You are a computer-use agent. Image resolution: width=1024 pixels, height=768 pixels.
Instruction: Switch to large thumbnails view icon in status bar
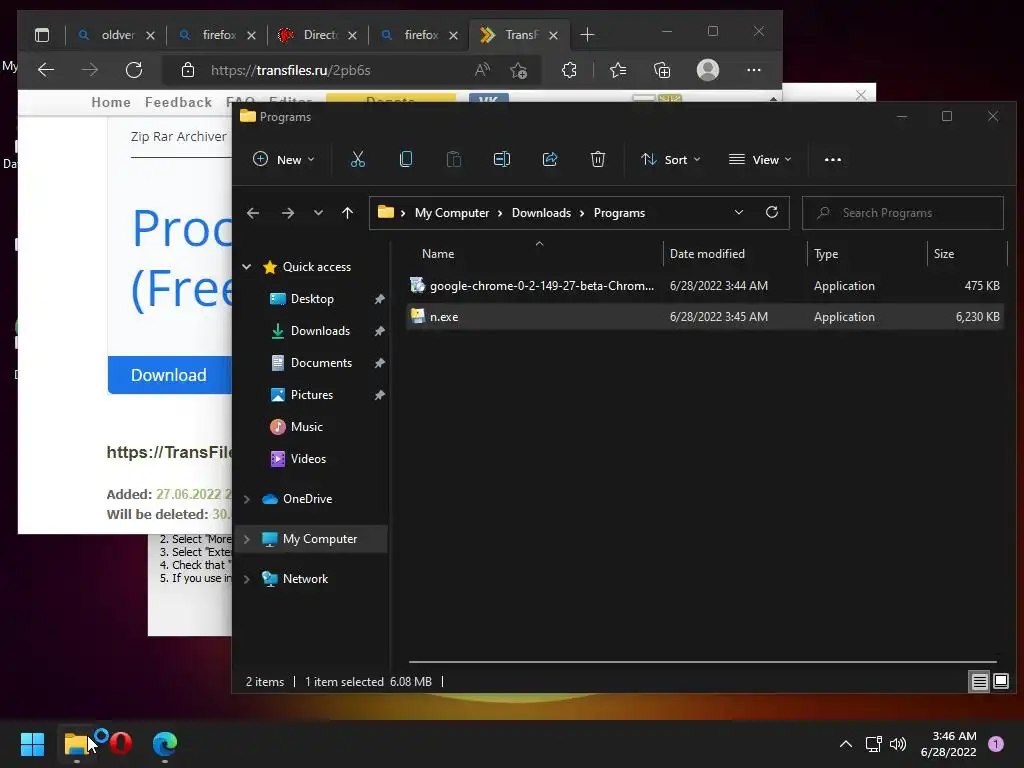point(1000,682)
